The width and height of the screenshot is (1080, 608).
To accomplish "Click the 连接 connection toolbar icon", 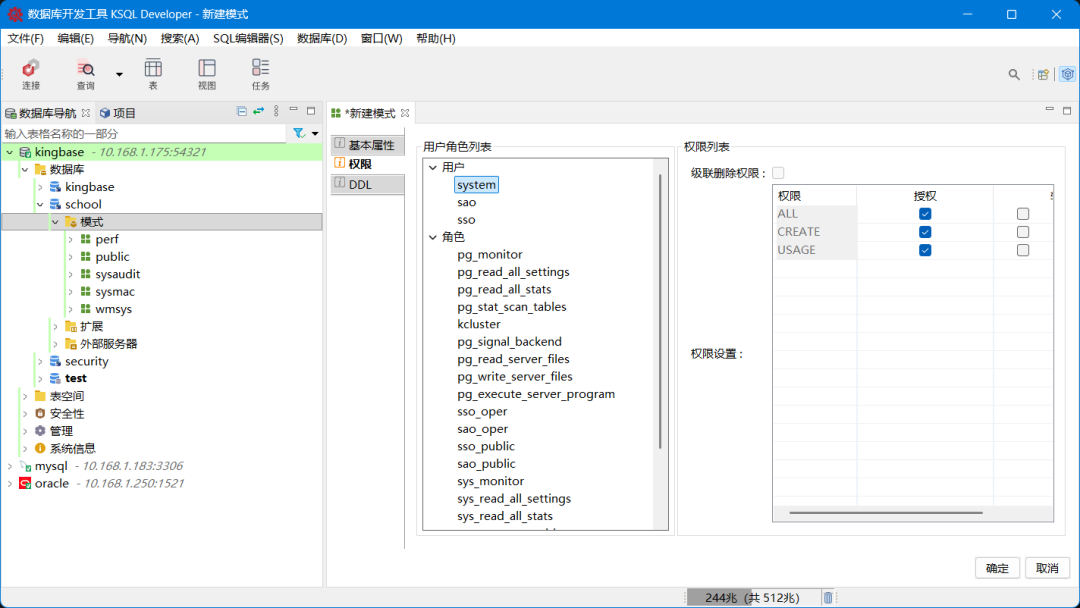I will coord(30,74).
